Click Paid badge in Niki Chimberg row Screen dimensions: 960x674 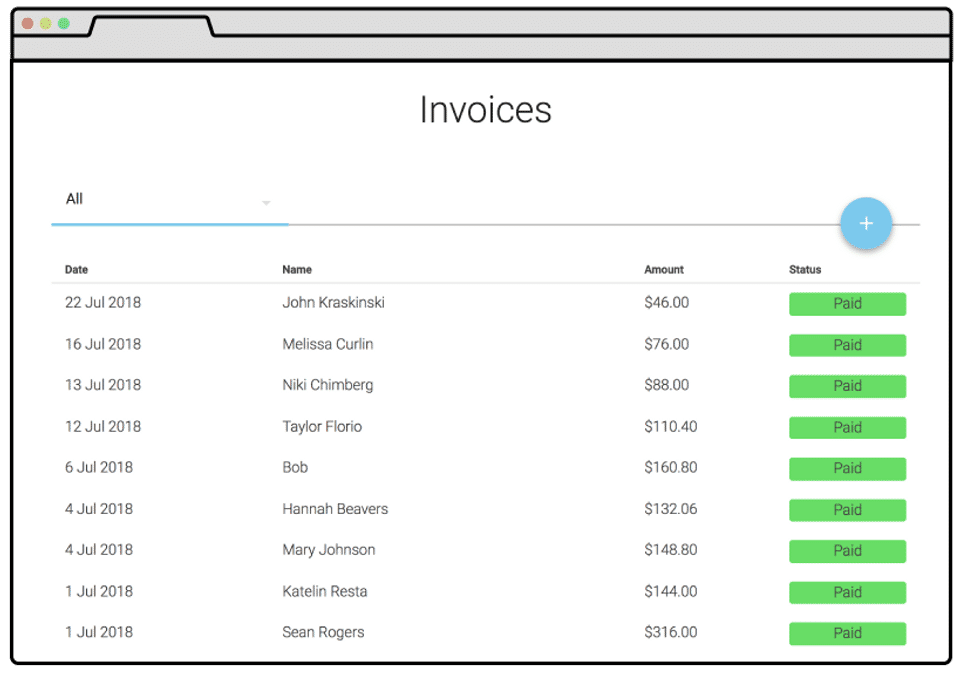(847, 386)
